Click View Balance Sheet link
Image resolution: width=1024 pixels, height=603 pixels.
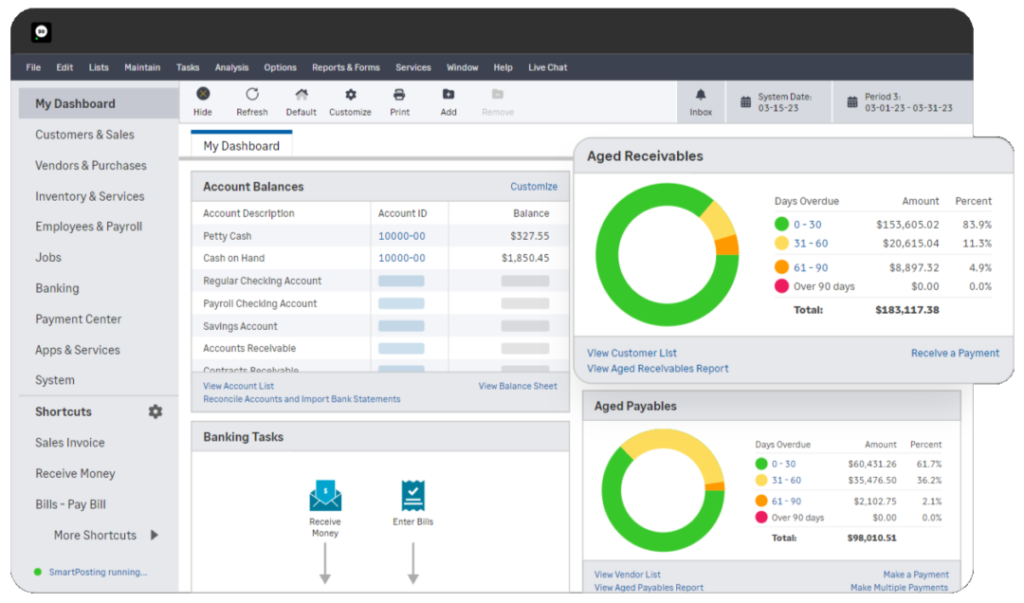(518, 386)
